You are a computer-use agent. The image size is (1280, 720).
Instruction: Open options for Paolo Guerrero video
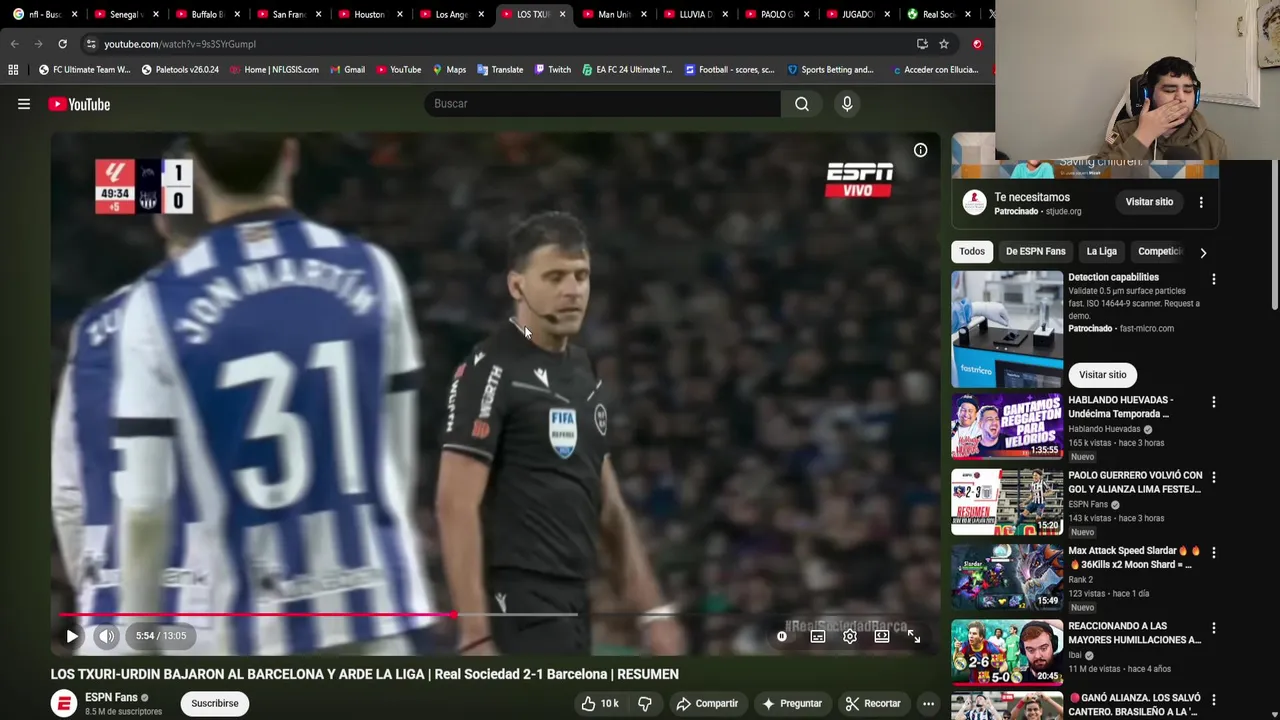pos(1214,478)
